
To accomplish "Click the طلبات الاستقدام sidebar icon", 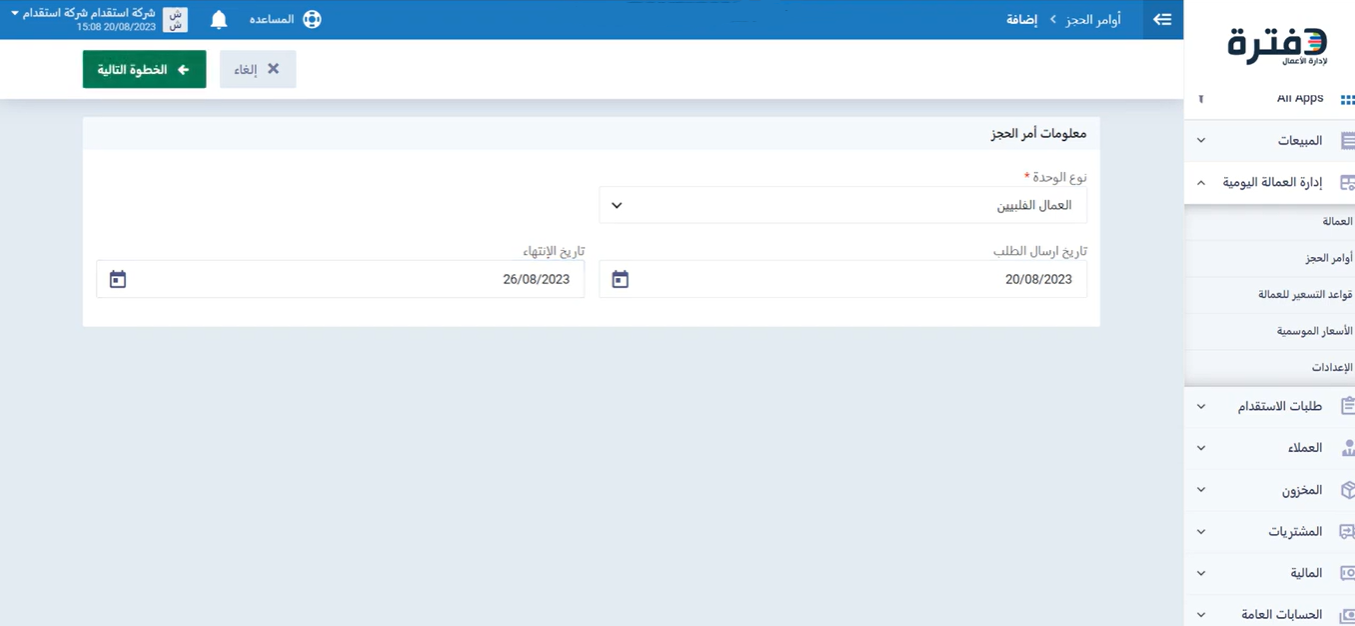I will point(1347,406).
